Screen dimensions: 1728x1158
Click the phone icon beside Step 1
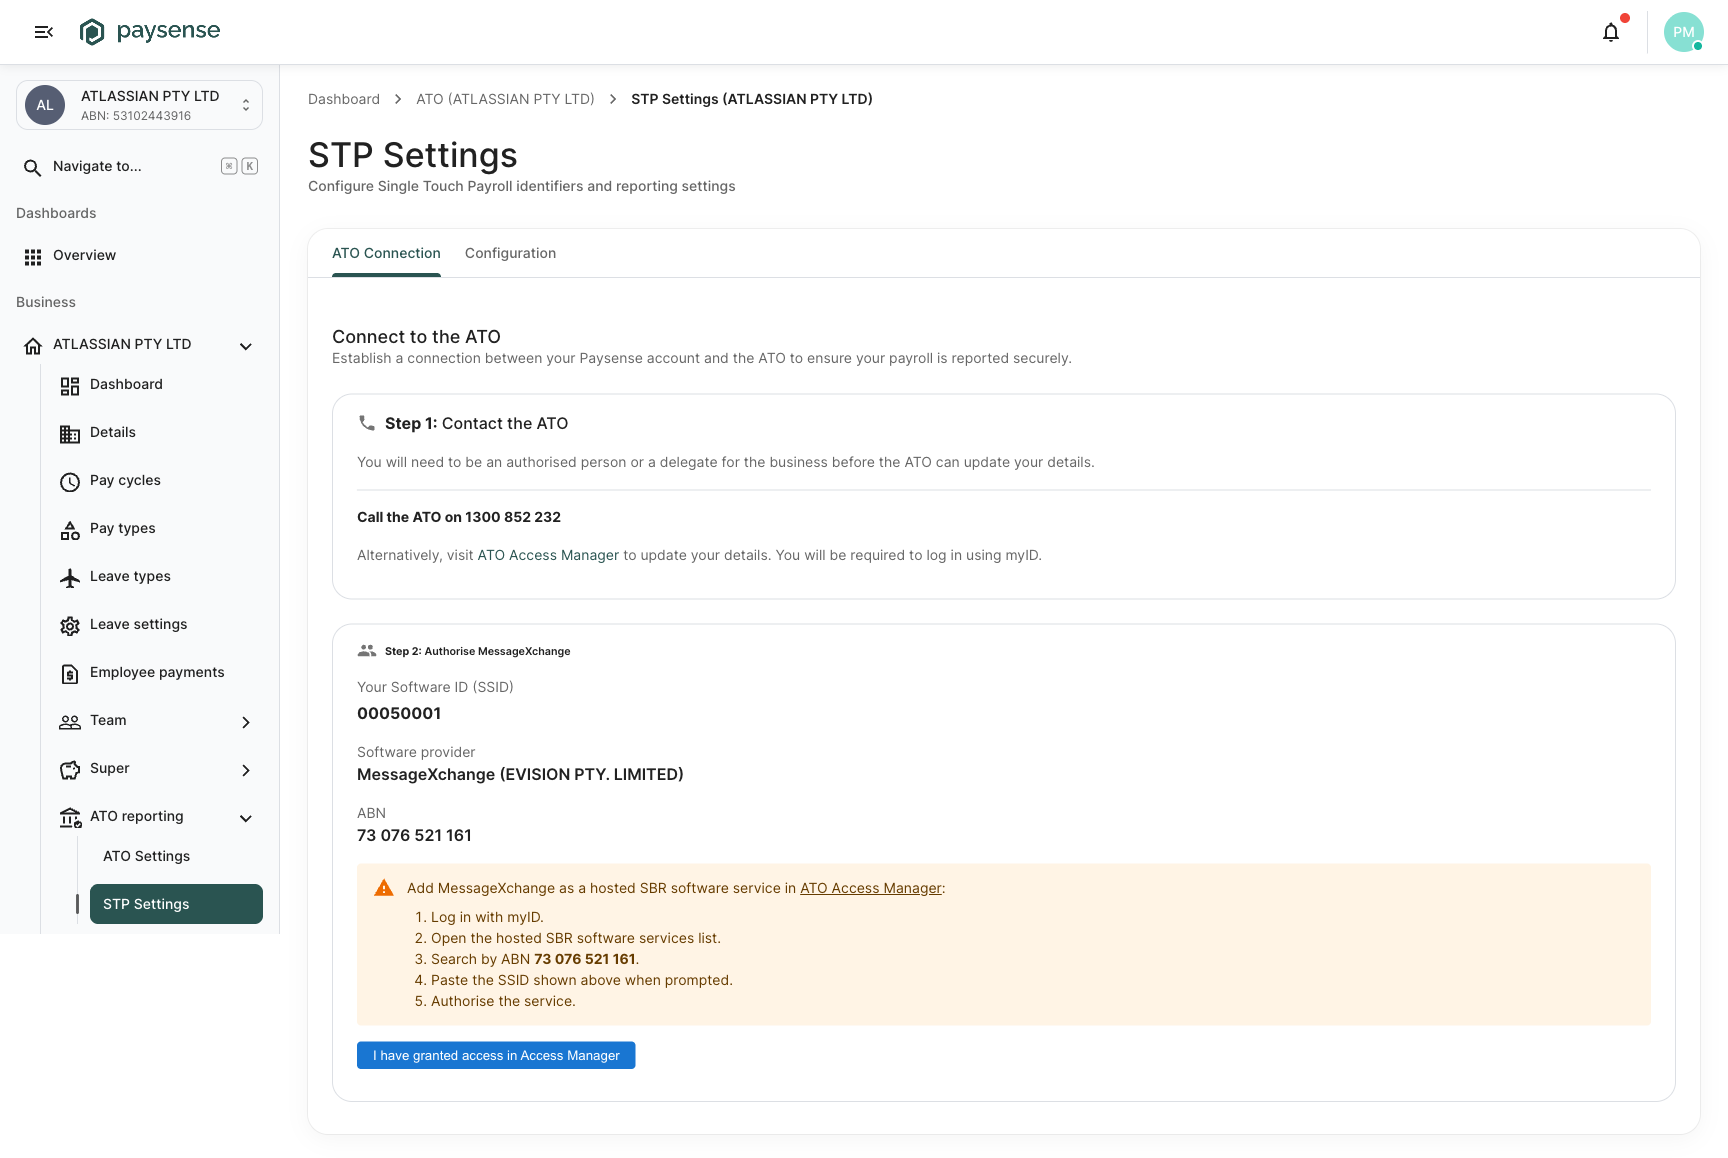pos(367,423)
